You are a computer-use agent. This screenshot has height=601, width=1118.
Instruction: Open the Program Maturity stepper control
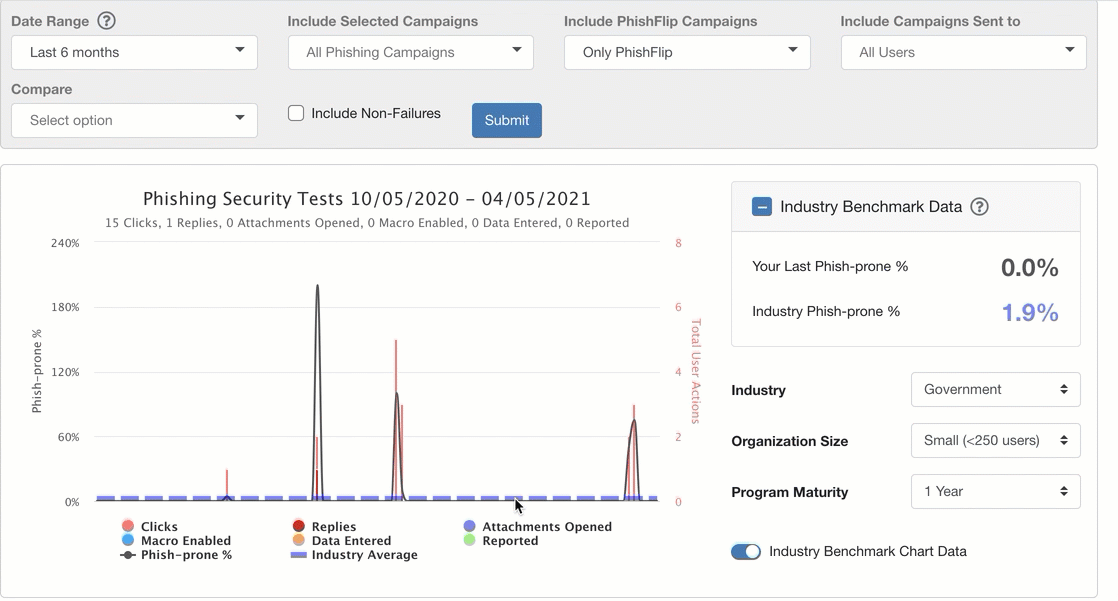point(995,491)
